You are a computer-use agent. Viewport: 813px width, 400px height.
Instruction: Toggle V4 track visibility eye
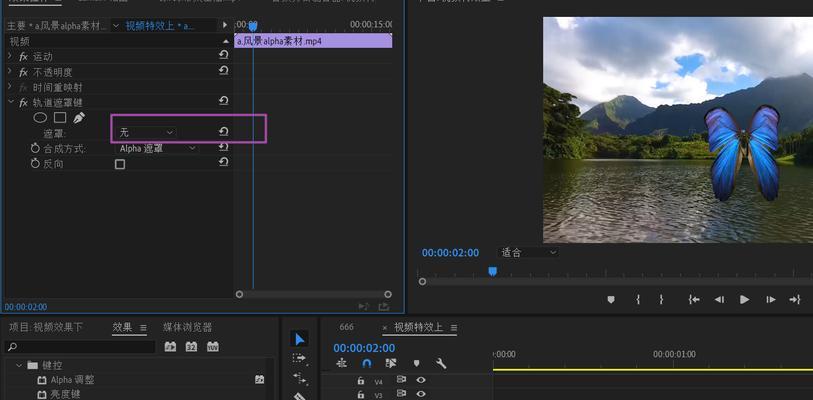click(x=421, y=380)
